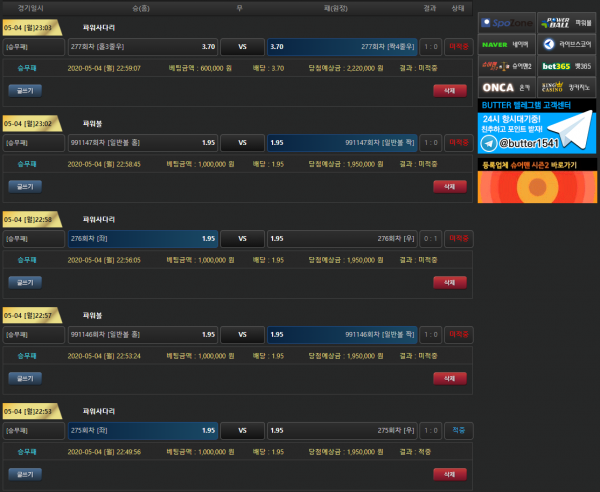This screenshot has height=492, width=600.
Task: Open the bet365 logo link
Action: [x=567, y=66]
